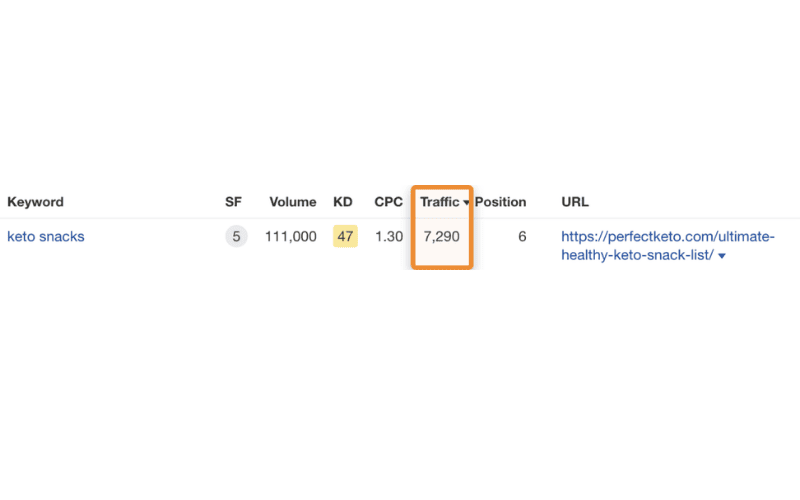The image size is (800, 500).
Task: Click the yellow KD badge showing 47
Action: click(345, 236)
